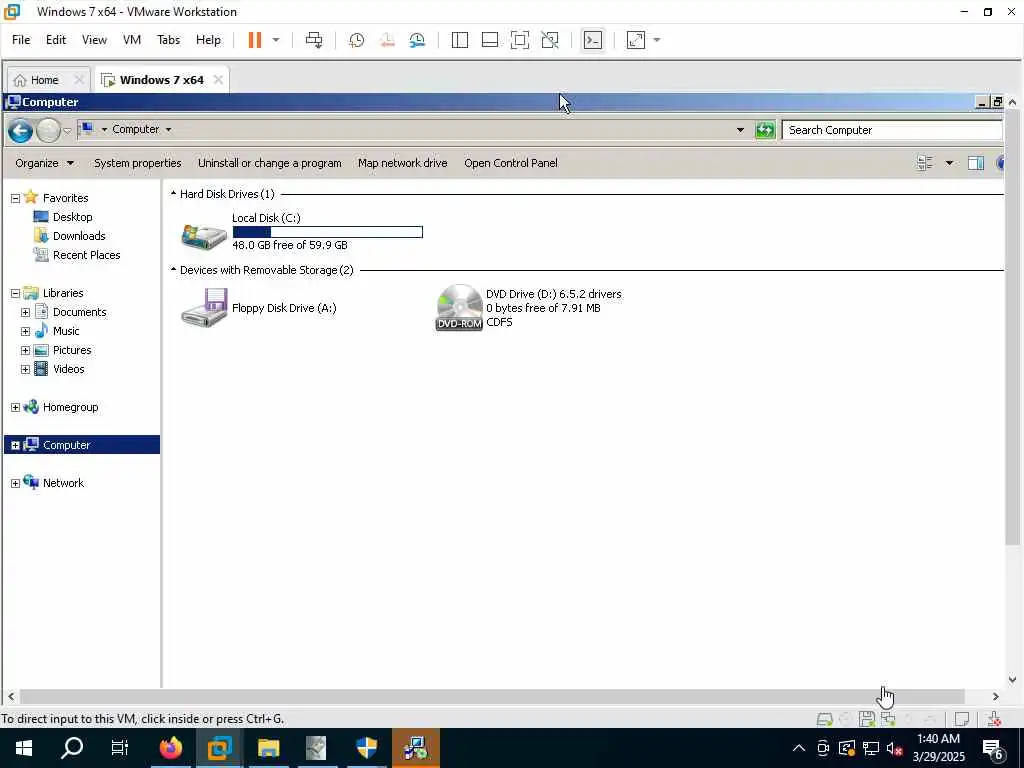Click the Local Disk usage bar
The width and height of the screenshot is (1024, 768).
pos(328,232)
